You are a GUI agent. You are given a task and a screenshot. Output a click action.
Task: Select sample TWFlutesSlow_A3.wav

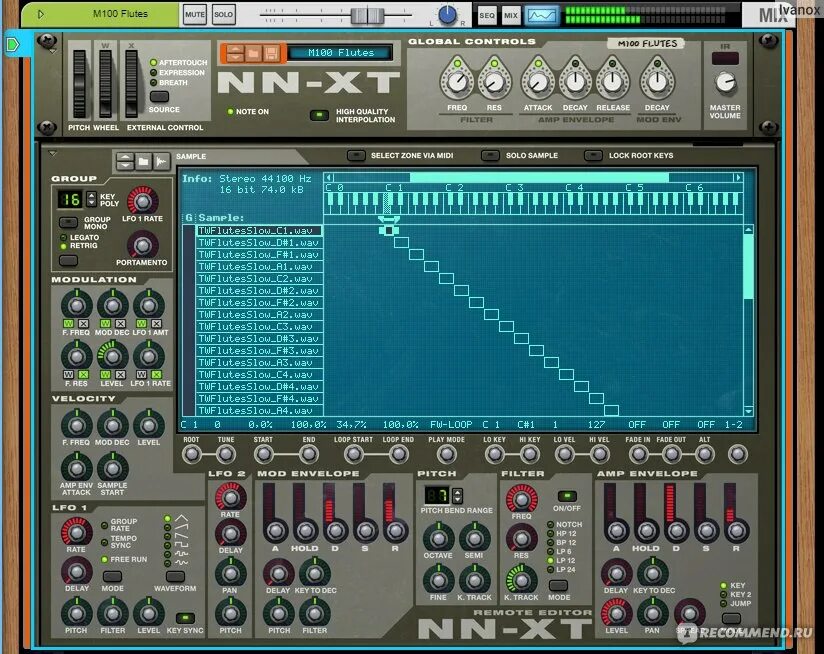tap(259, 362)
